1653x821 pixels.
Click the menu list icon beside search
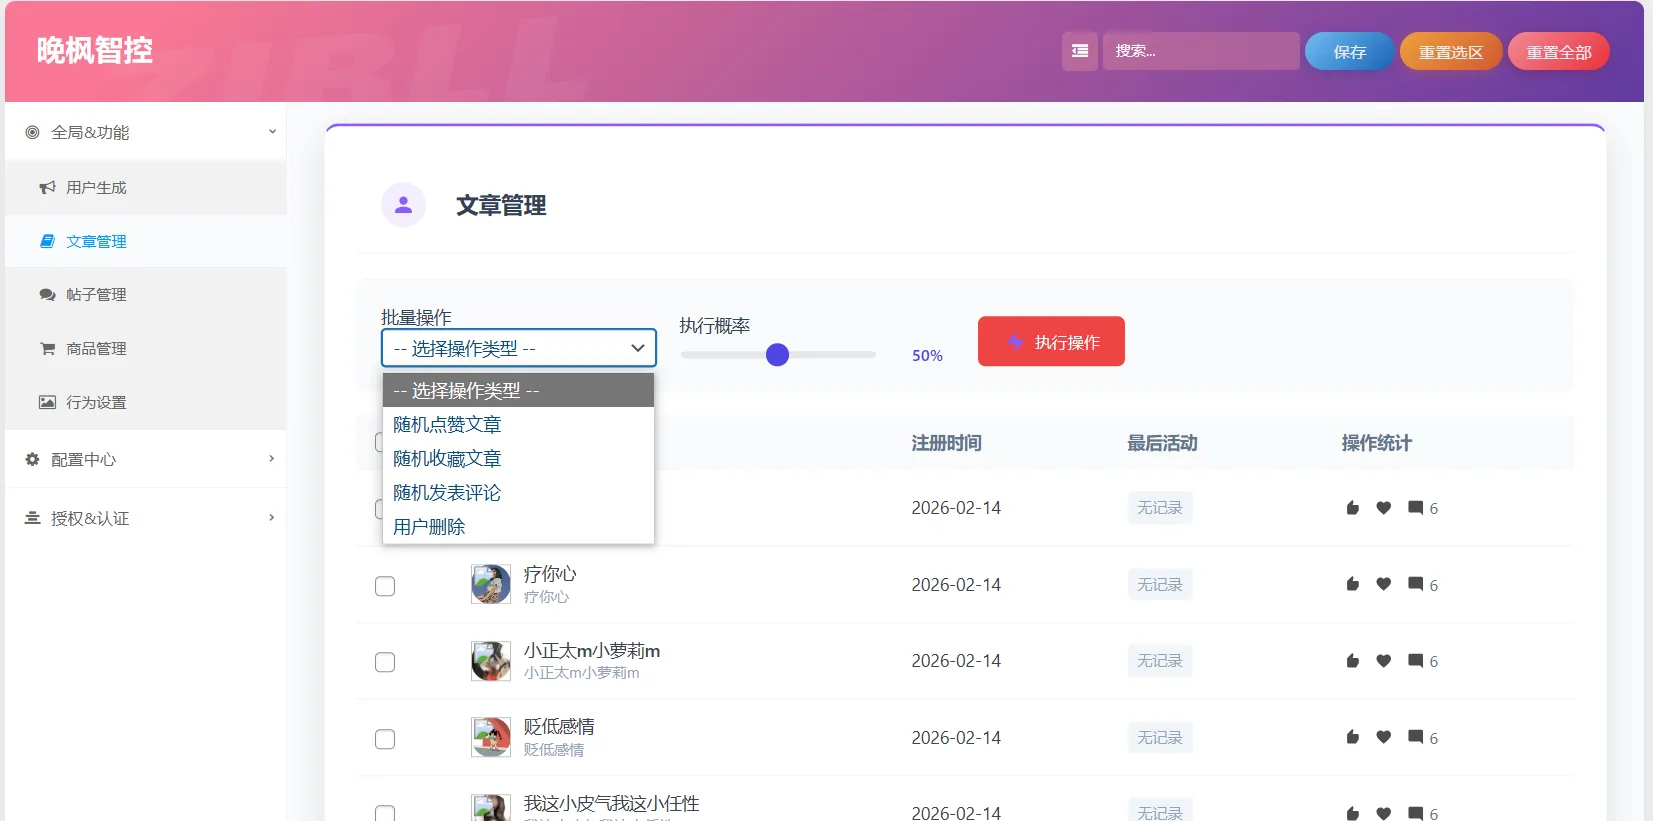1080,51
